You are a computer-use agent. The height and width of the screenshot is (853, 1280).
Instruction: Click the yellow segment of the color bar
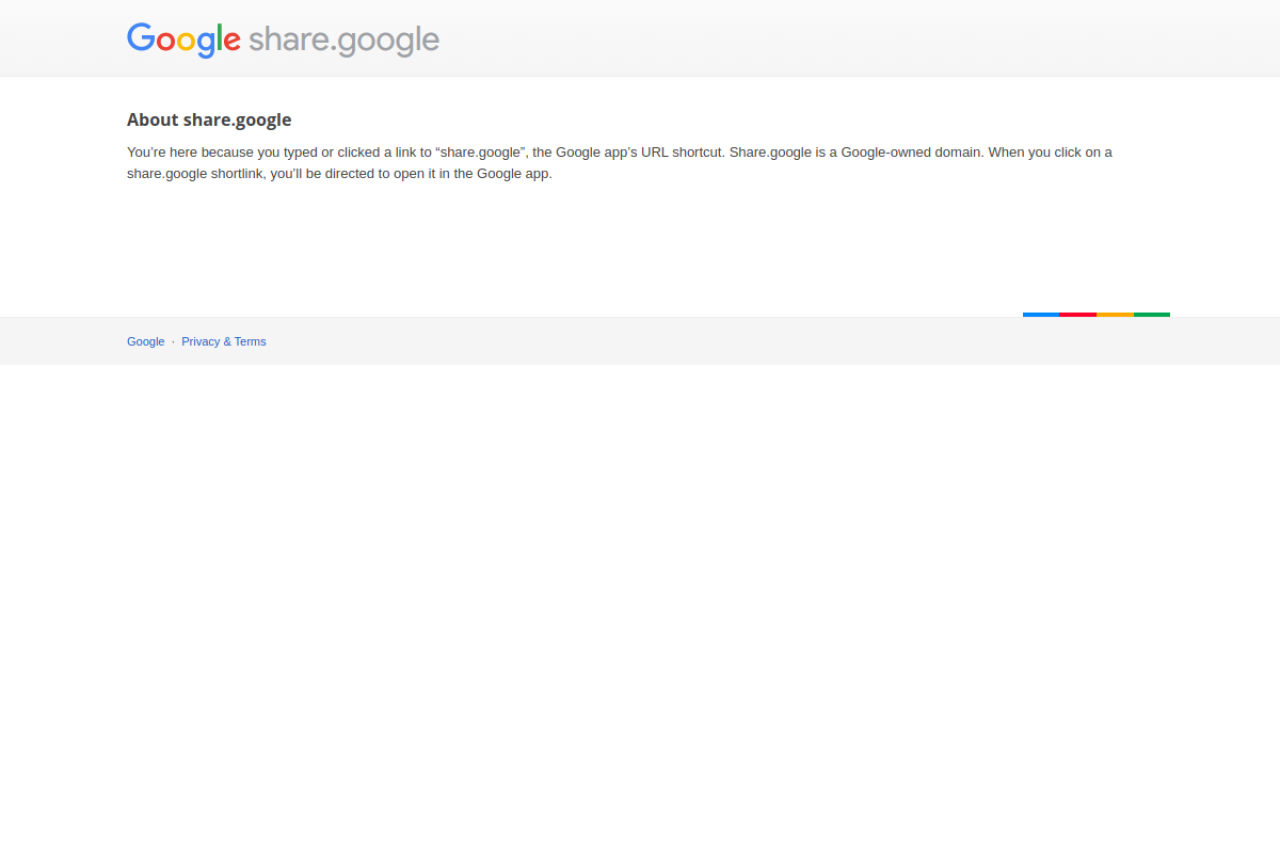1115,314
